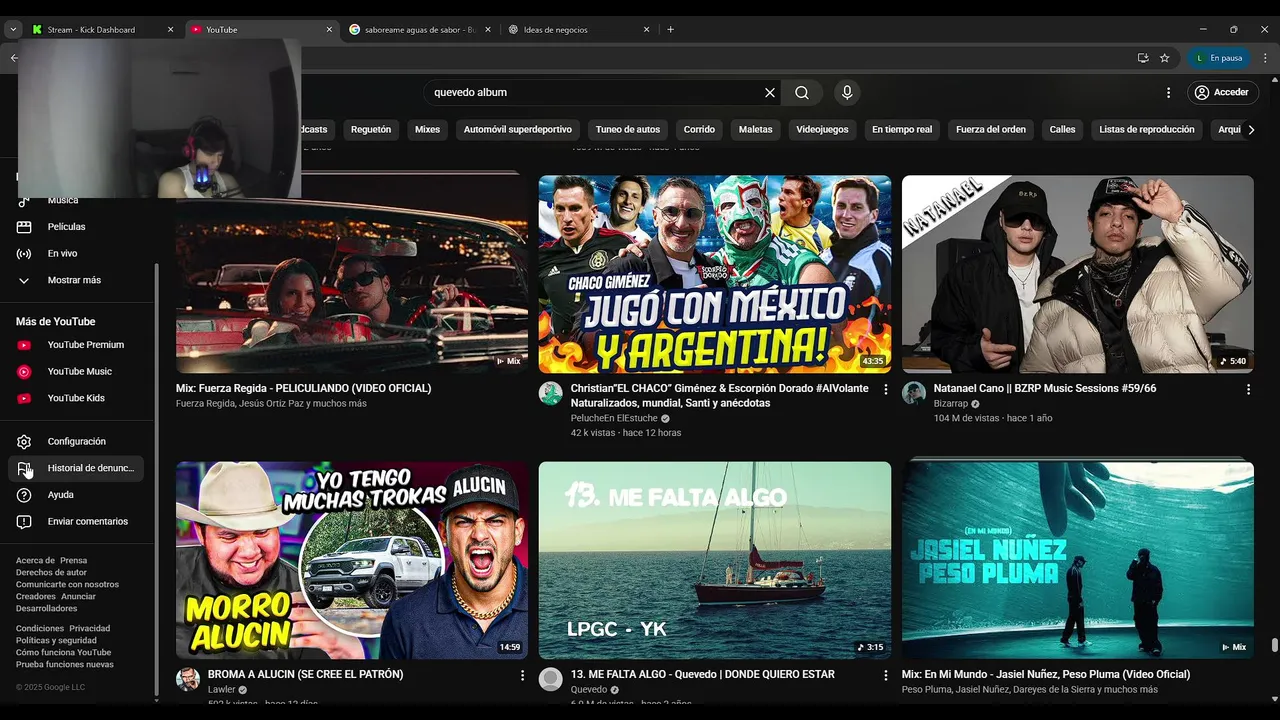Select the Calles filter chip
1280x720 pixels.
point(1062,129)
